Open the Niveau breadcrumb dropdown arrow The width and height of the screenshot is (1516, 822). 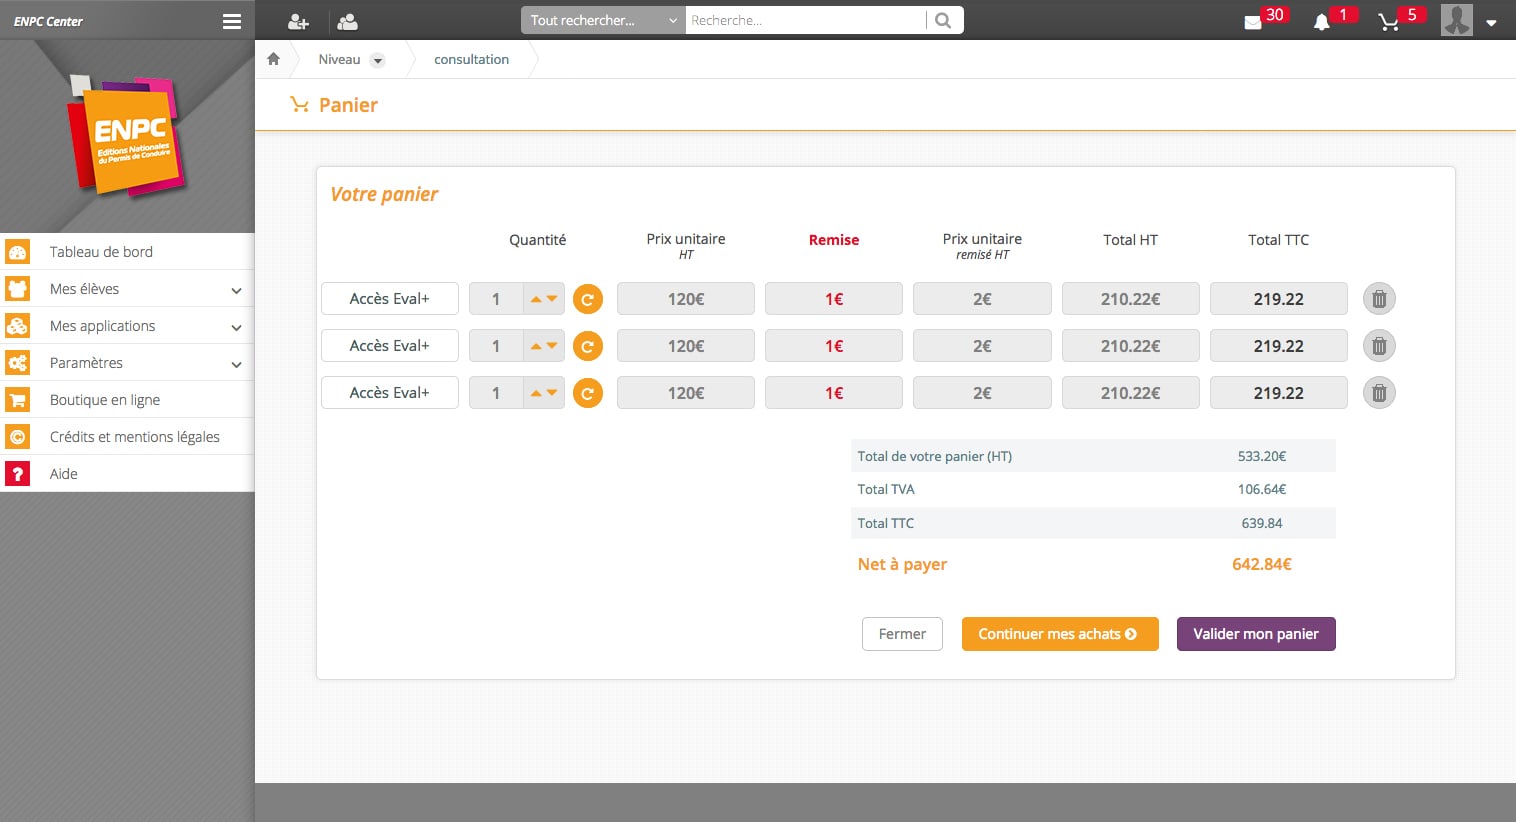(x=377, y=60)
